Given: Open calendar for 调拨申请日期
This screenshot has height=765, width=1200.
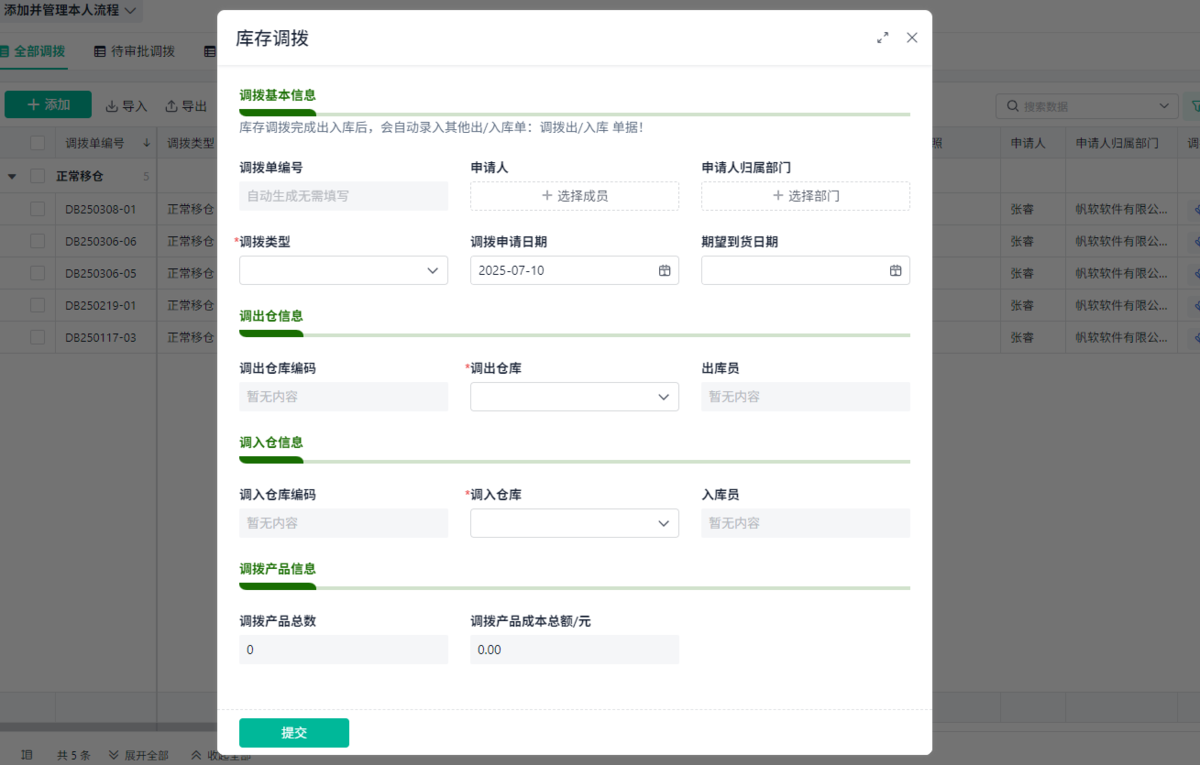Looking at the screenshot, I should 664,271.
